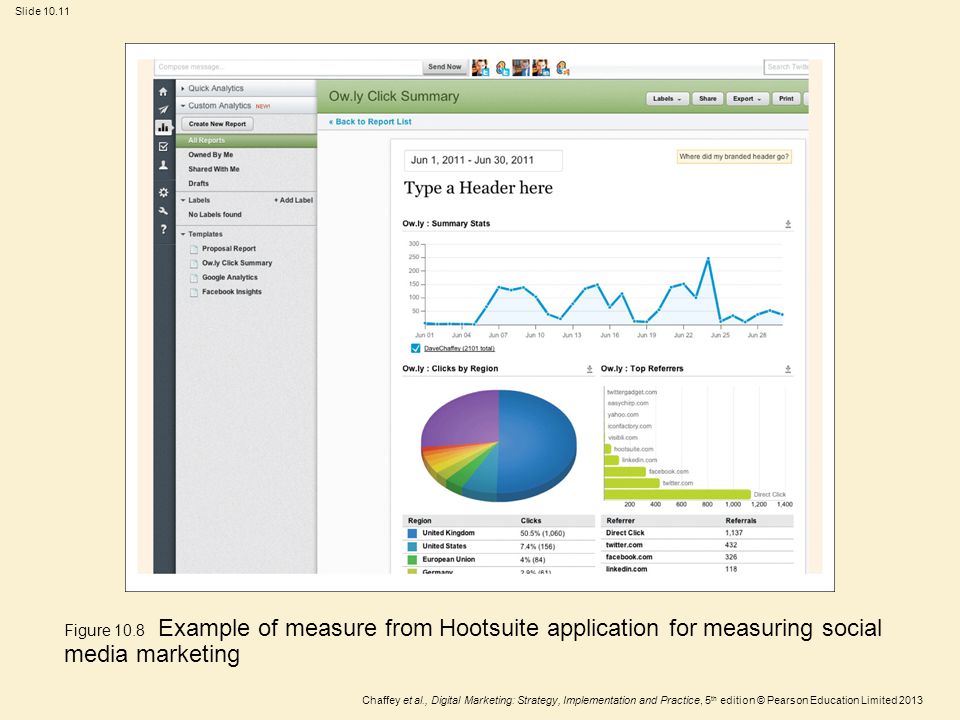The image size is (960, 720).
Task: Click the date range Jun 1 - Jun 30 field
Action: click(x=482, y=160)
